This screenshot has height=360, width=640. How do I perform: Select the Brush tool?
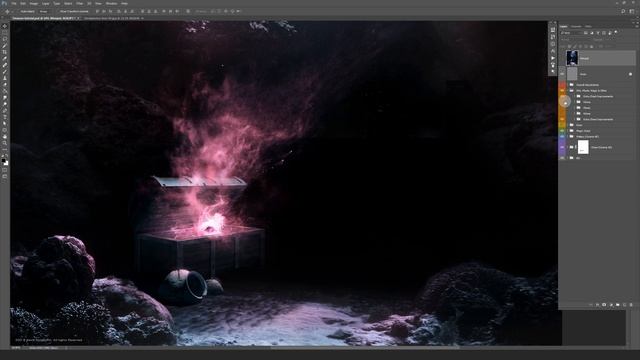[x=5, y=72]
